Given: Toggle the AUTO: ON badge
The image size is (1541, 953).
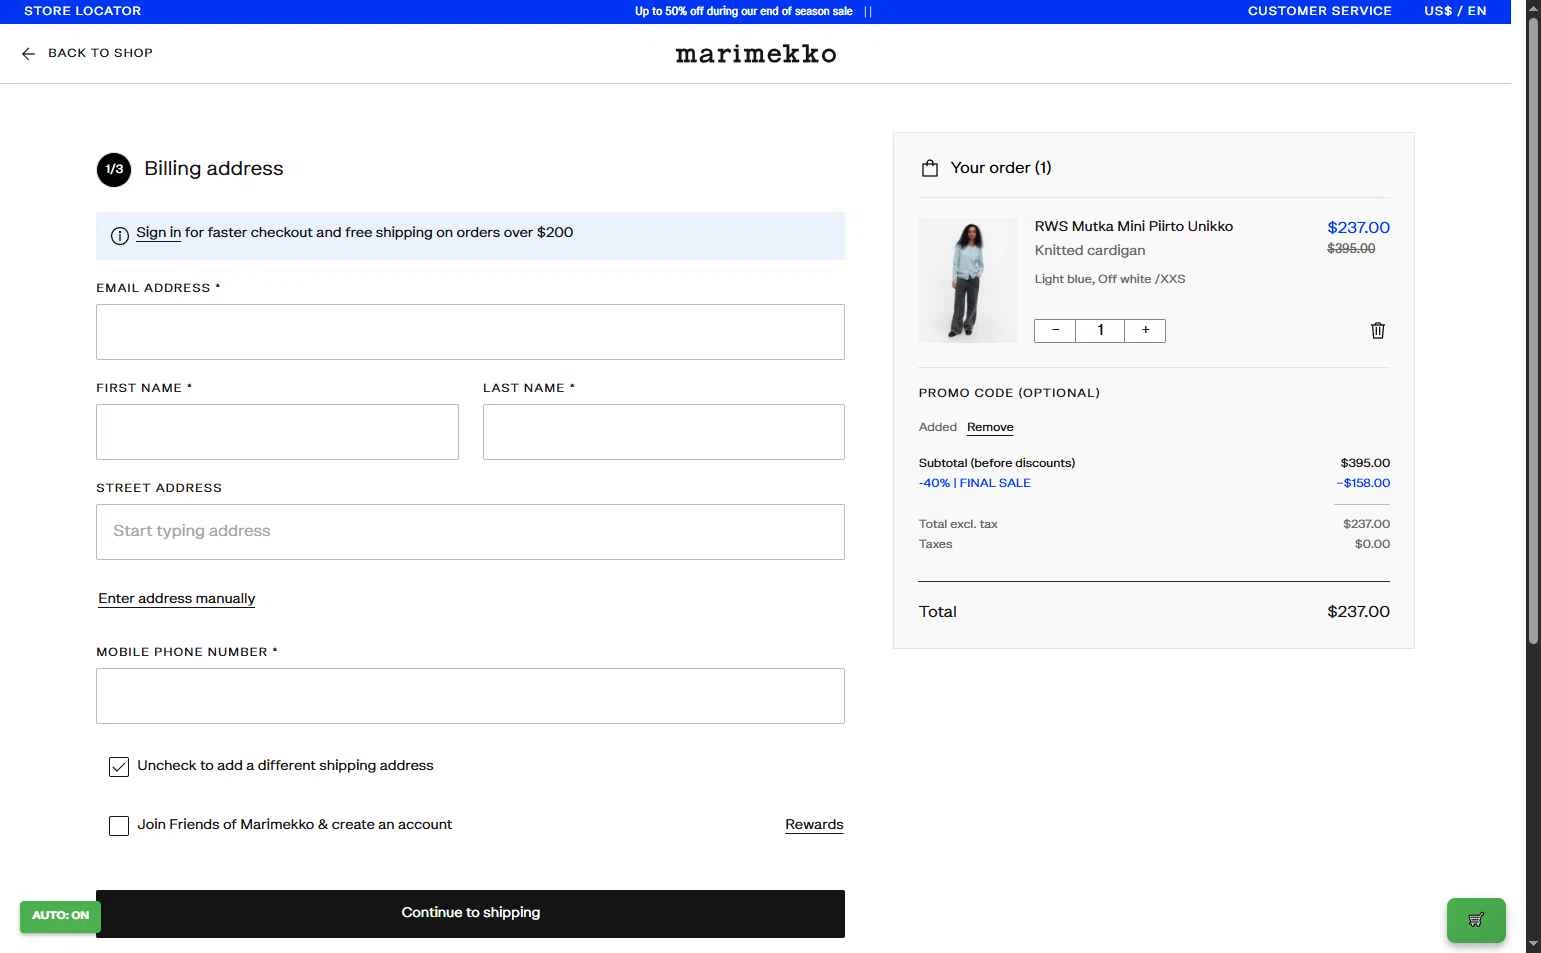Looking at the screenshot, I should (x=60, y=916).
